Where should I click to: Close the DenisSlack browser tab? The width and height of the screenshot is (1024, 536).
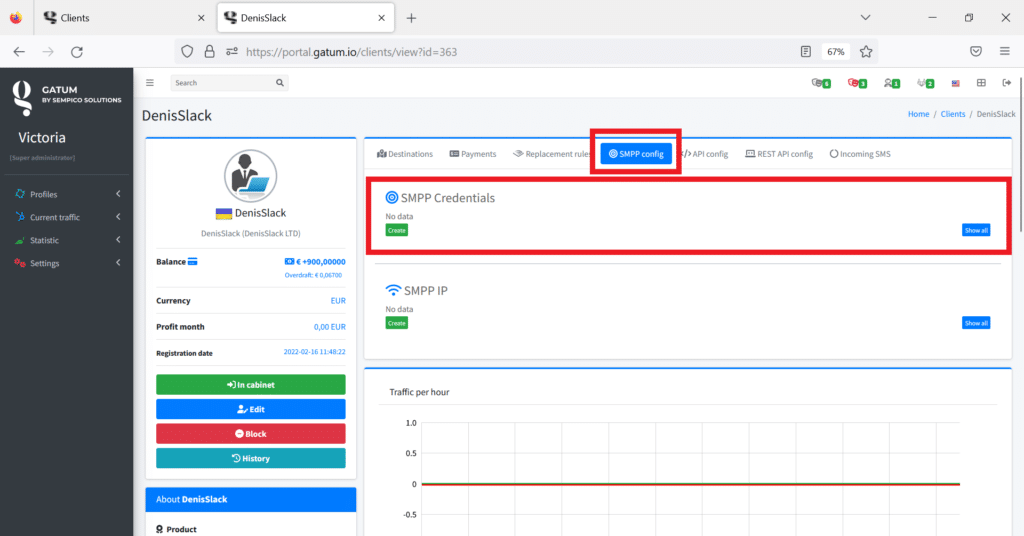(381, 18)
